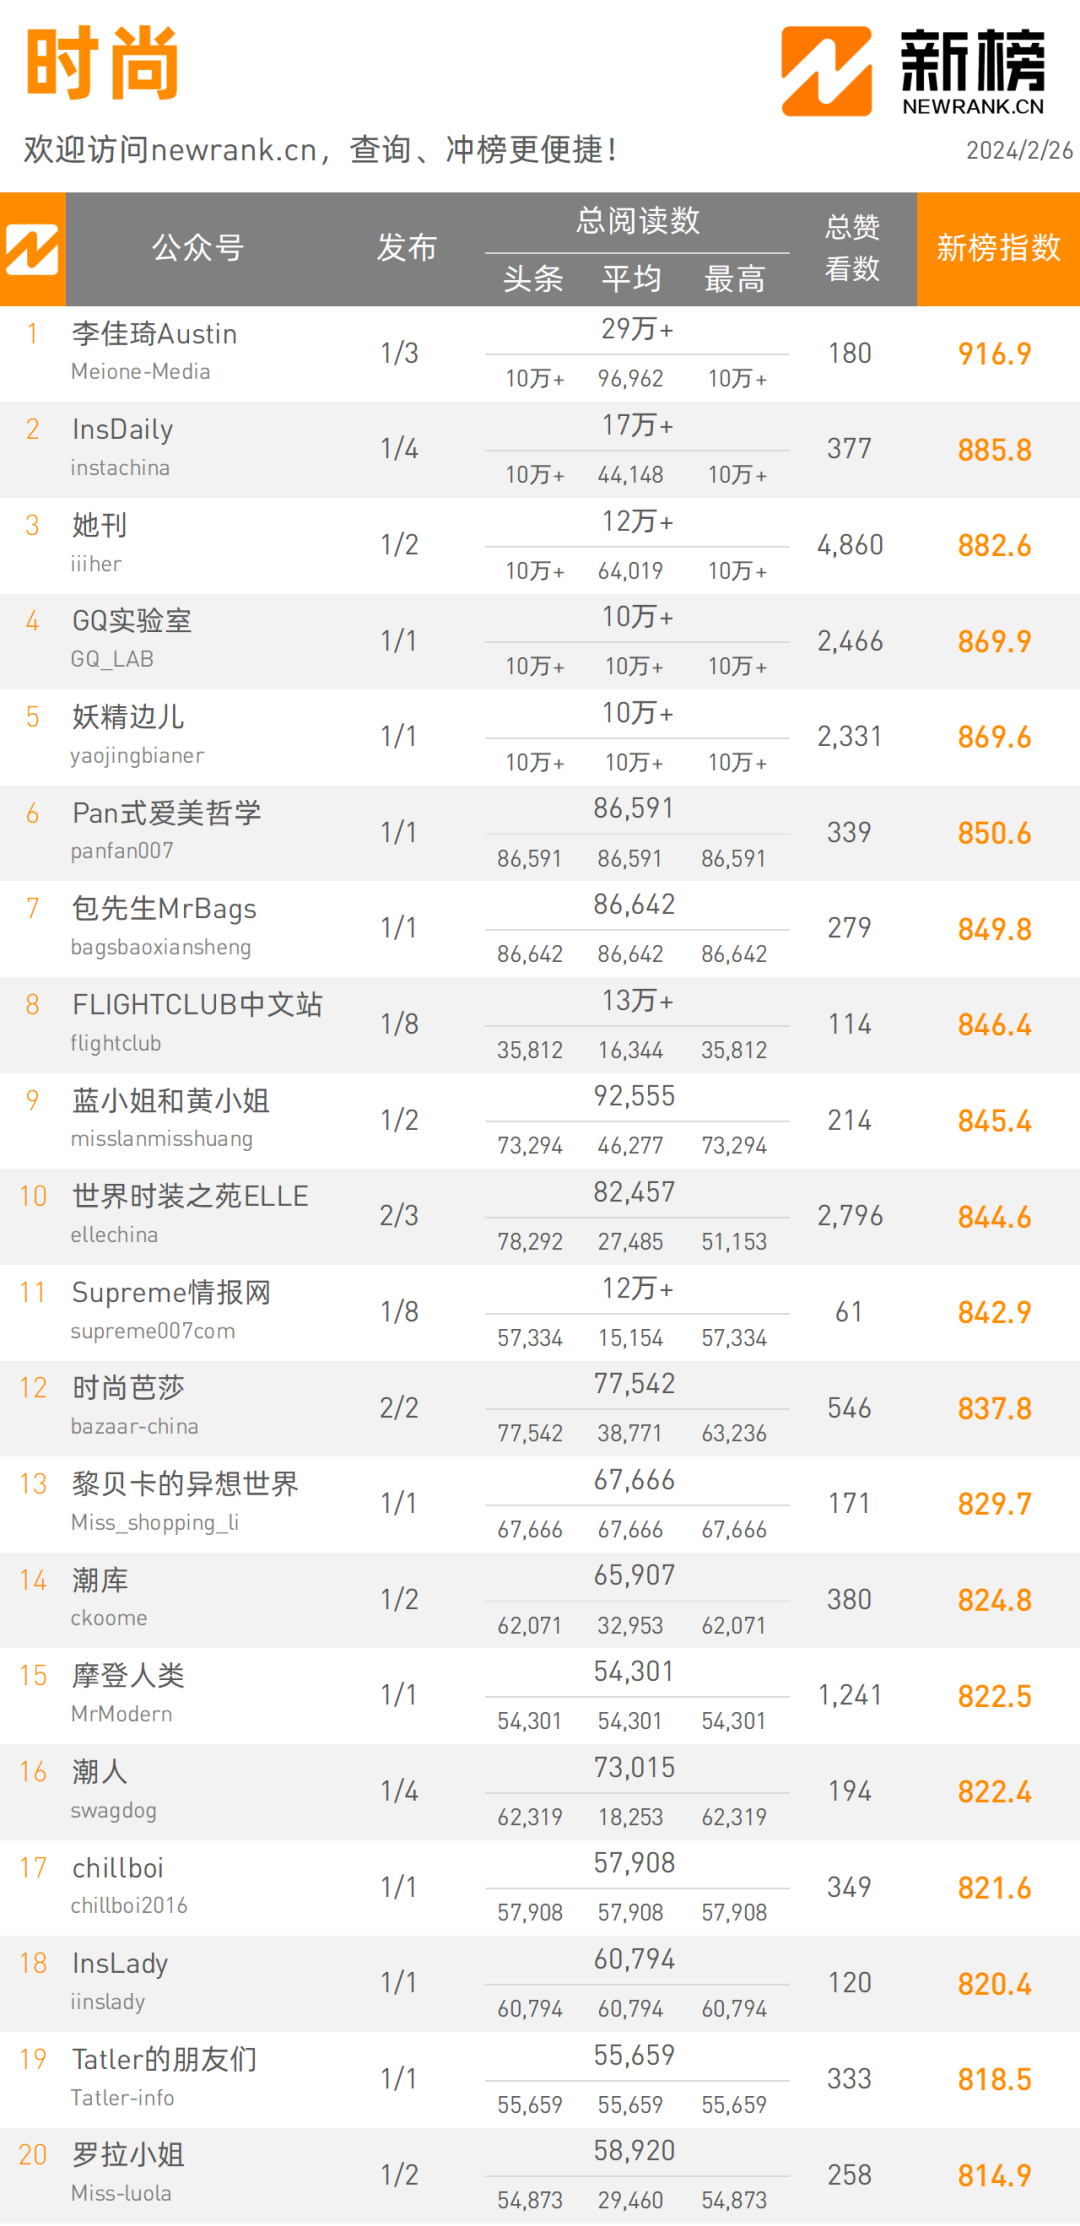Click the date 2024/2/26

(x=1019, y=150)
